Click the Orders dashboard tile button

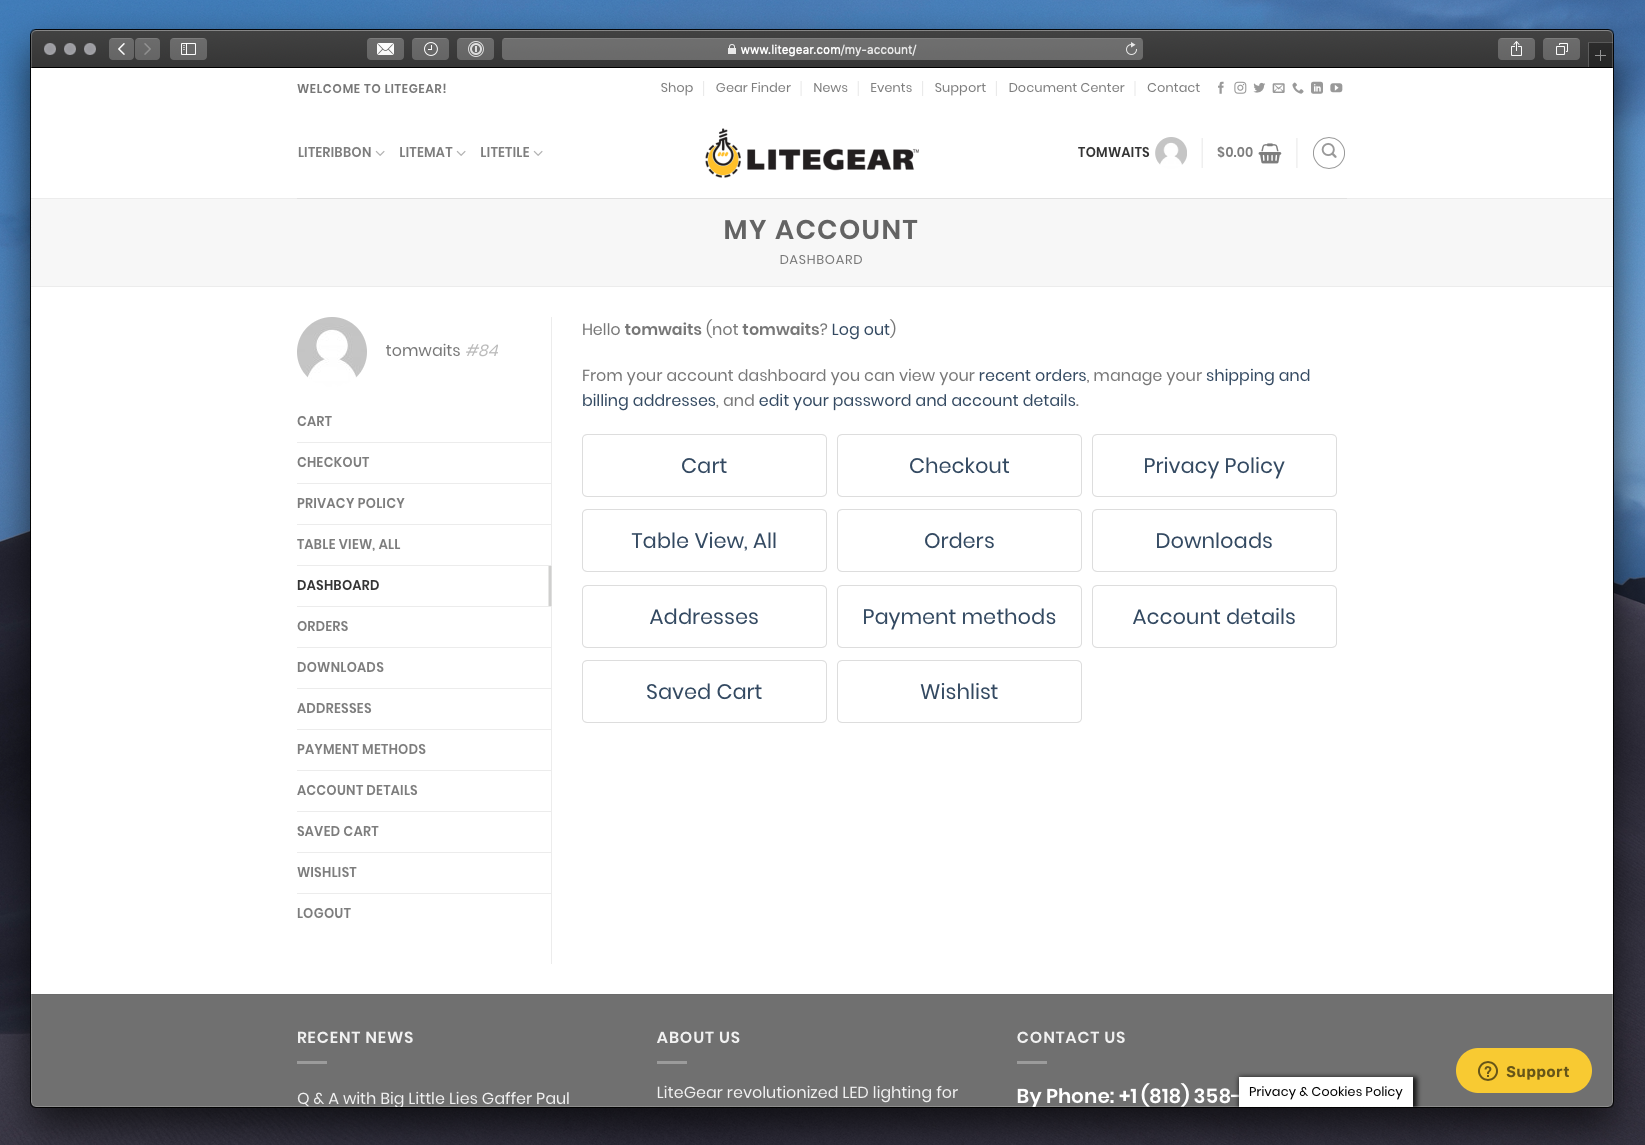959,540
